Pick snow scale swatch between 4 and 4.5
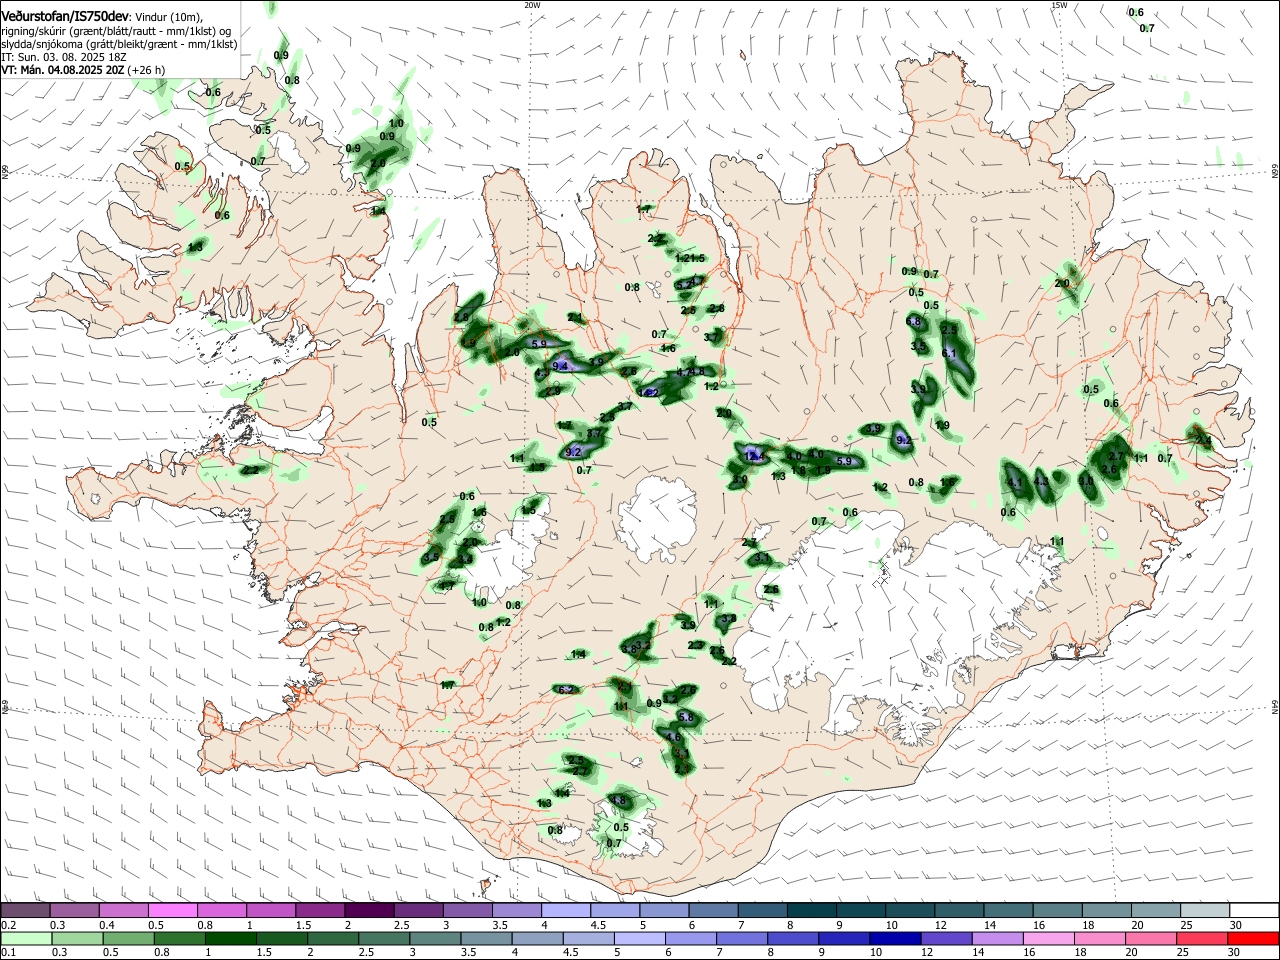 pos(565,911)
